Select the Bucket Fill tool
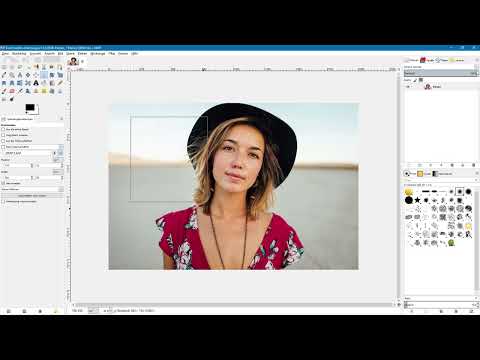The width and height of the screenshot is (480, 360). click(44, 83)
